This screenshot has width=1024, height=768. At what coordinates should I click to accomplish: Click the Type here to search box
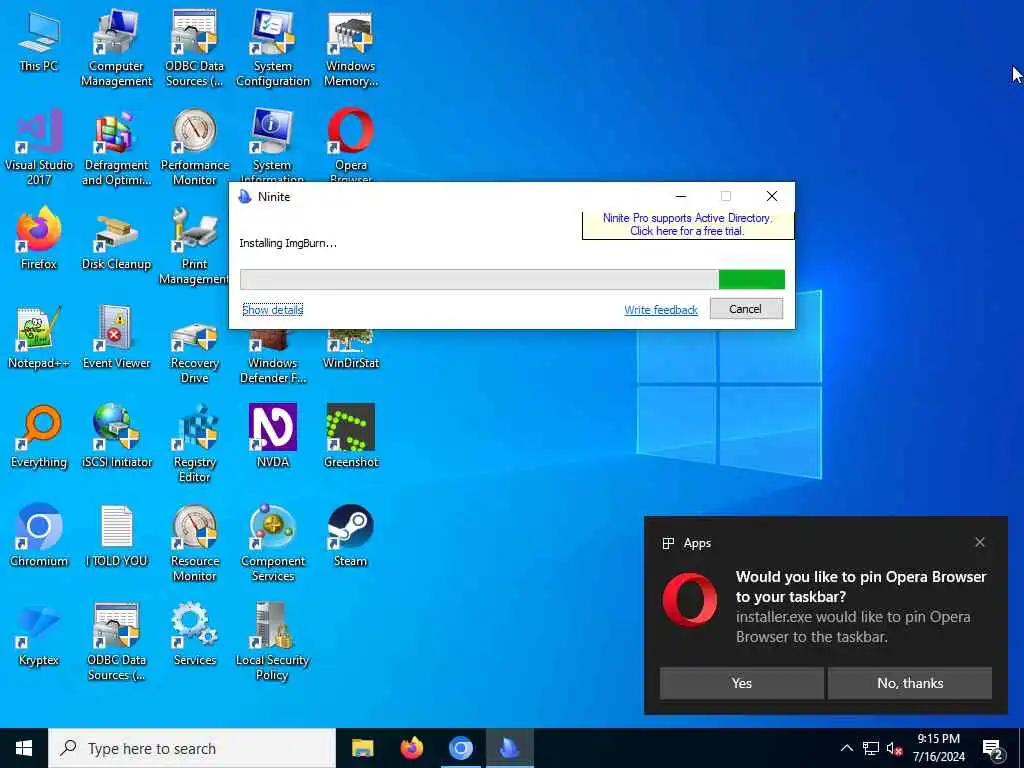[192, 748]
